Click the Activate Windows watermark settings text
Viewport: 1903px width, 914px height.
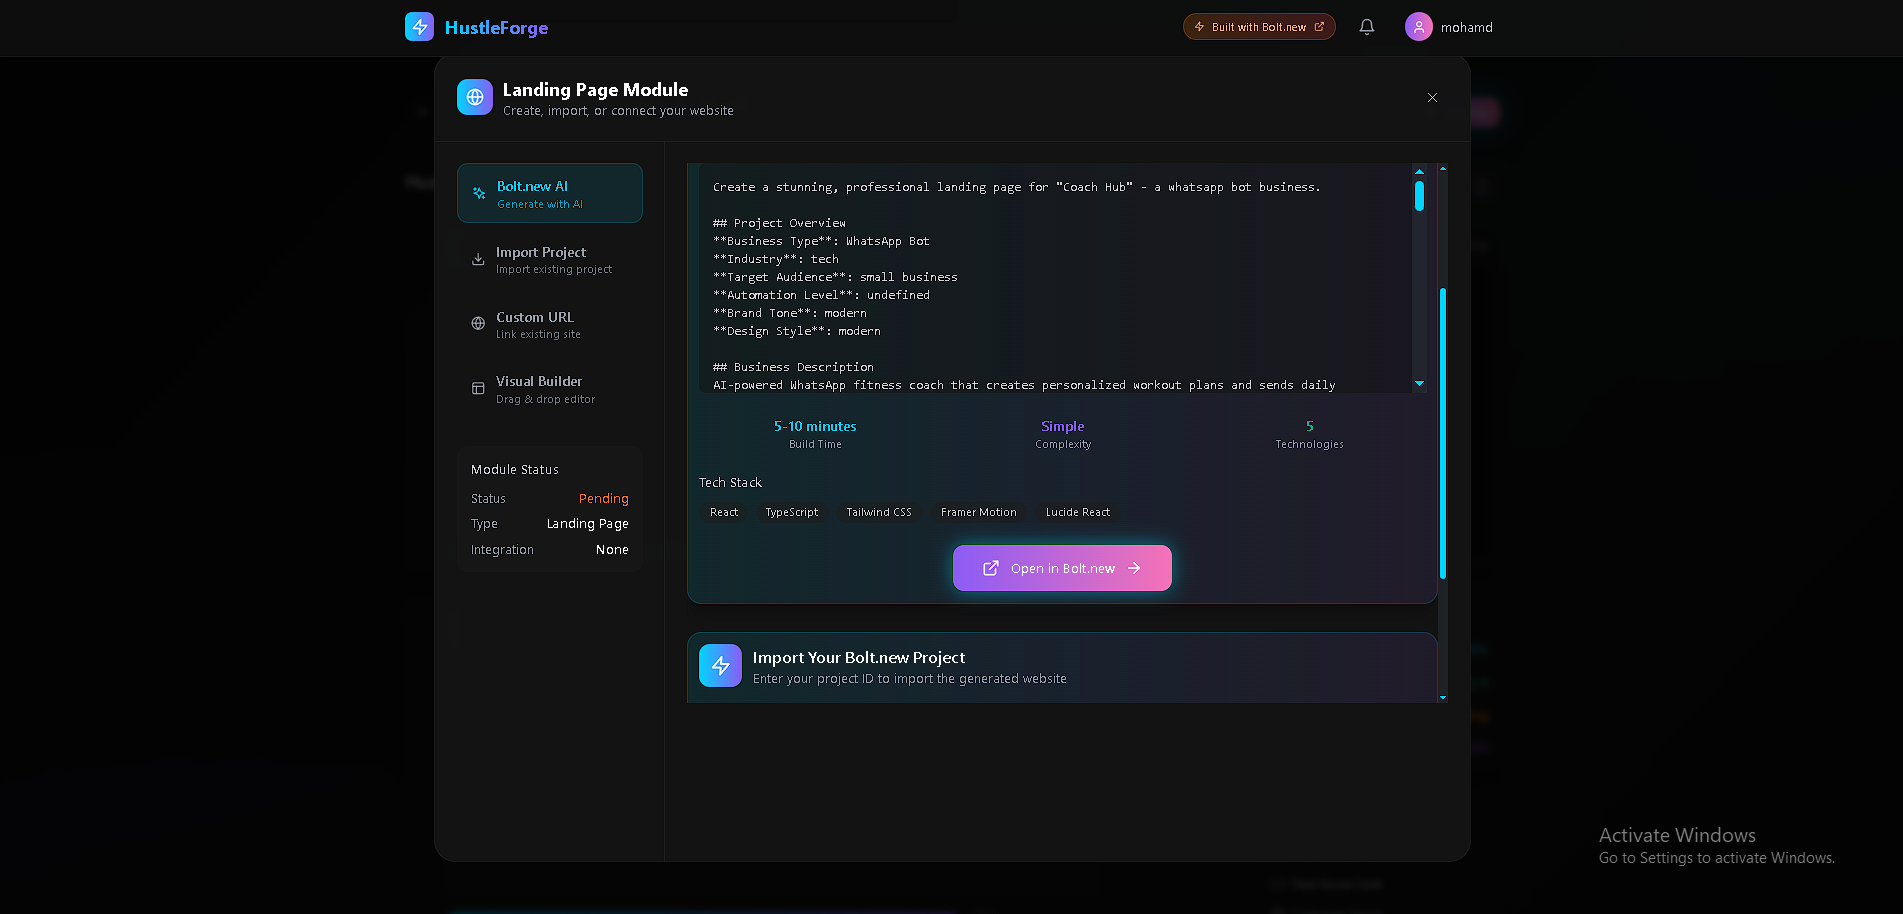tap(1717, 858)
